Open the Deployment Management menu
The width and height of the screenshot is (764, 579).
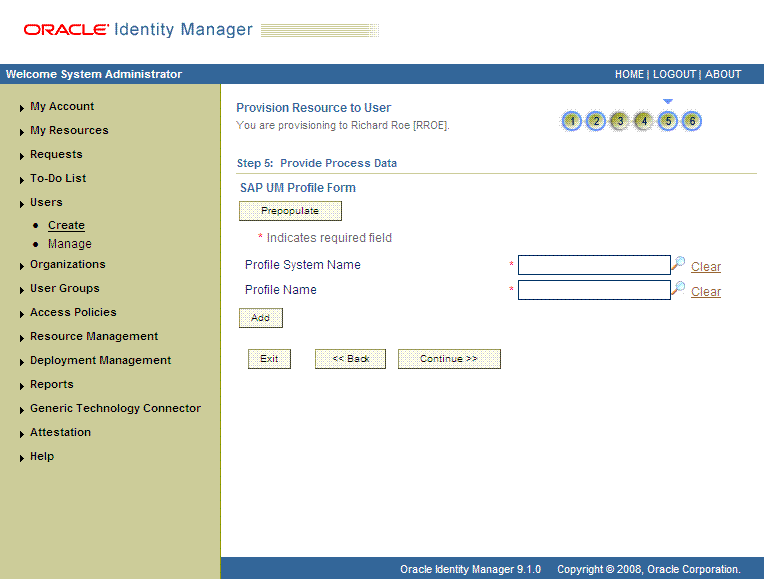click(x=100, y=360)
